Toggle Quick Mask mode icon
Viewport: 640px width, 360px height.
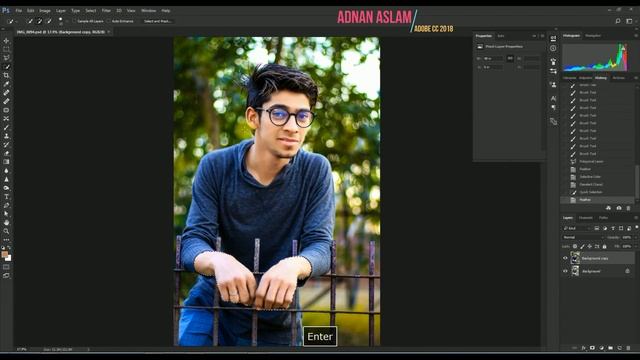pyautogui.click(x=6, y=267)
